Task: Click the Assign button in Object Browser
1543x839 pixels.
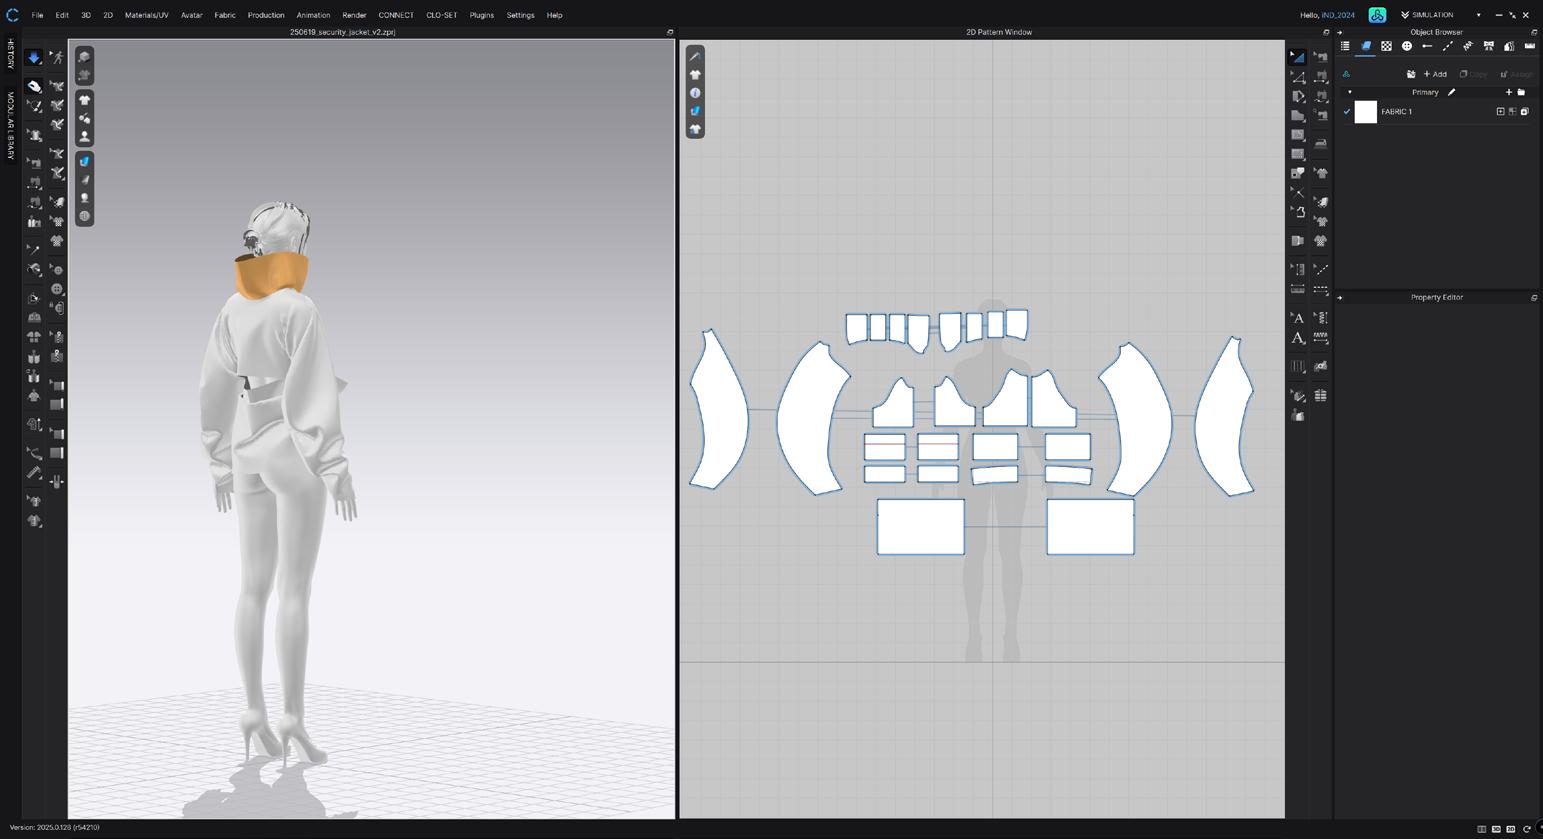Action: pos(1516,74)
